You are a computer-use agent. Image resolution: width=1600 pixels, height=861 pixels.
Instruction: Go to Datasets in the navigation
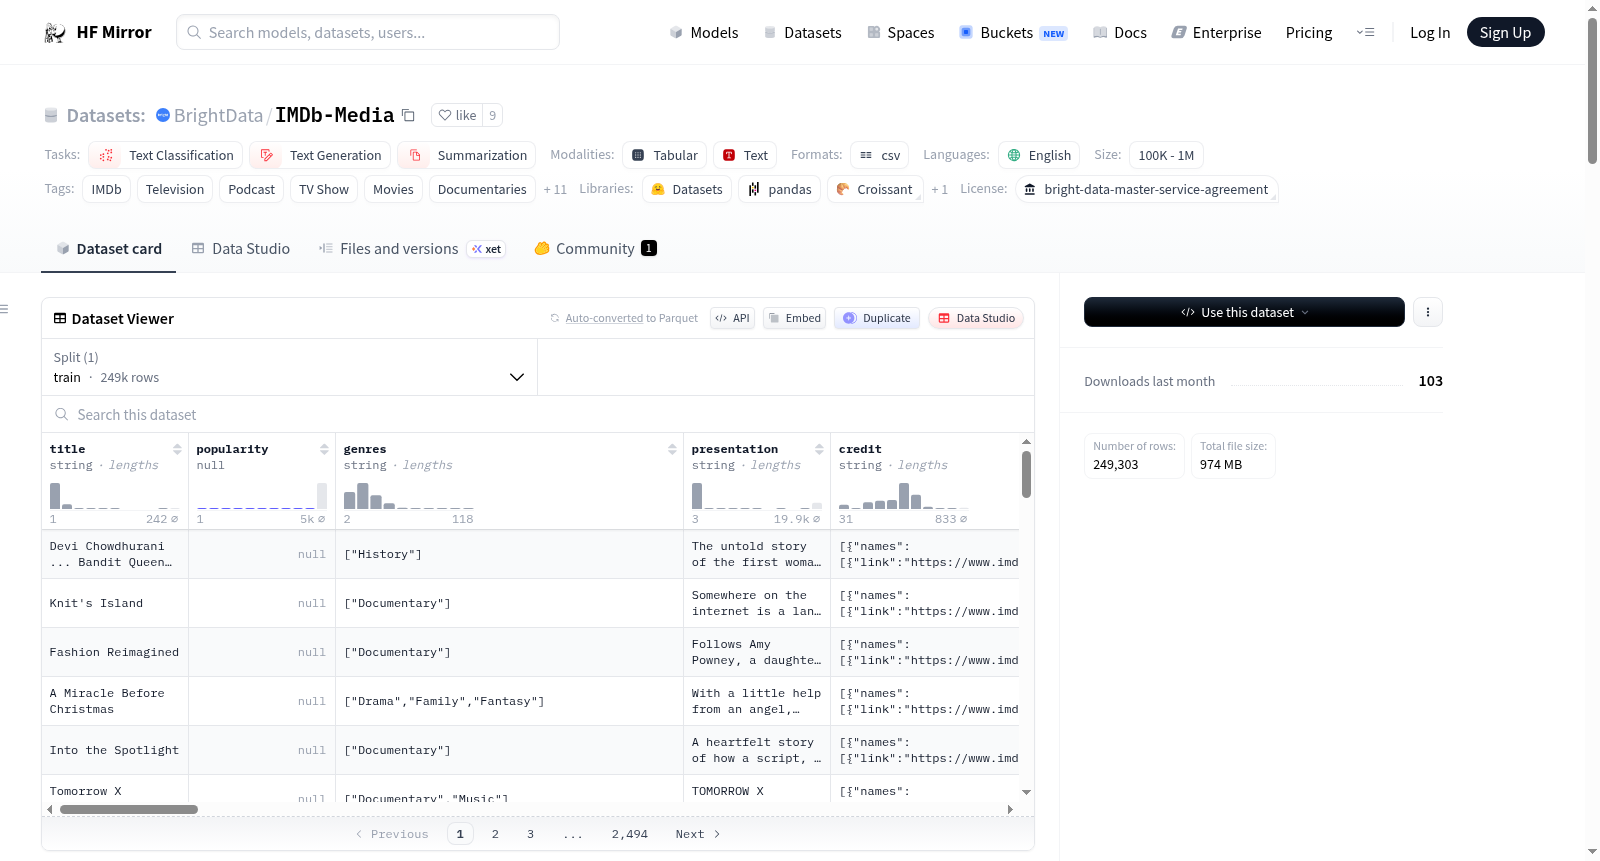803,33
